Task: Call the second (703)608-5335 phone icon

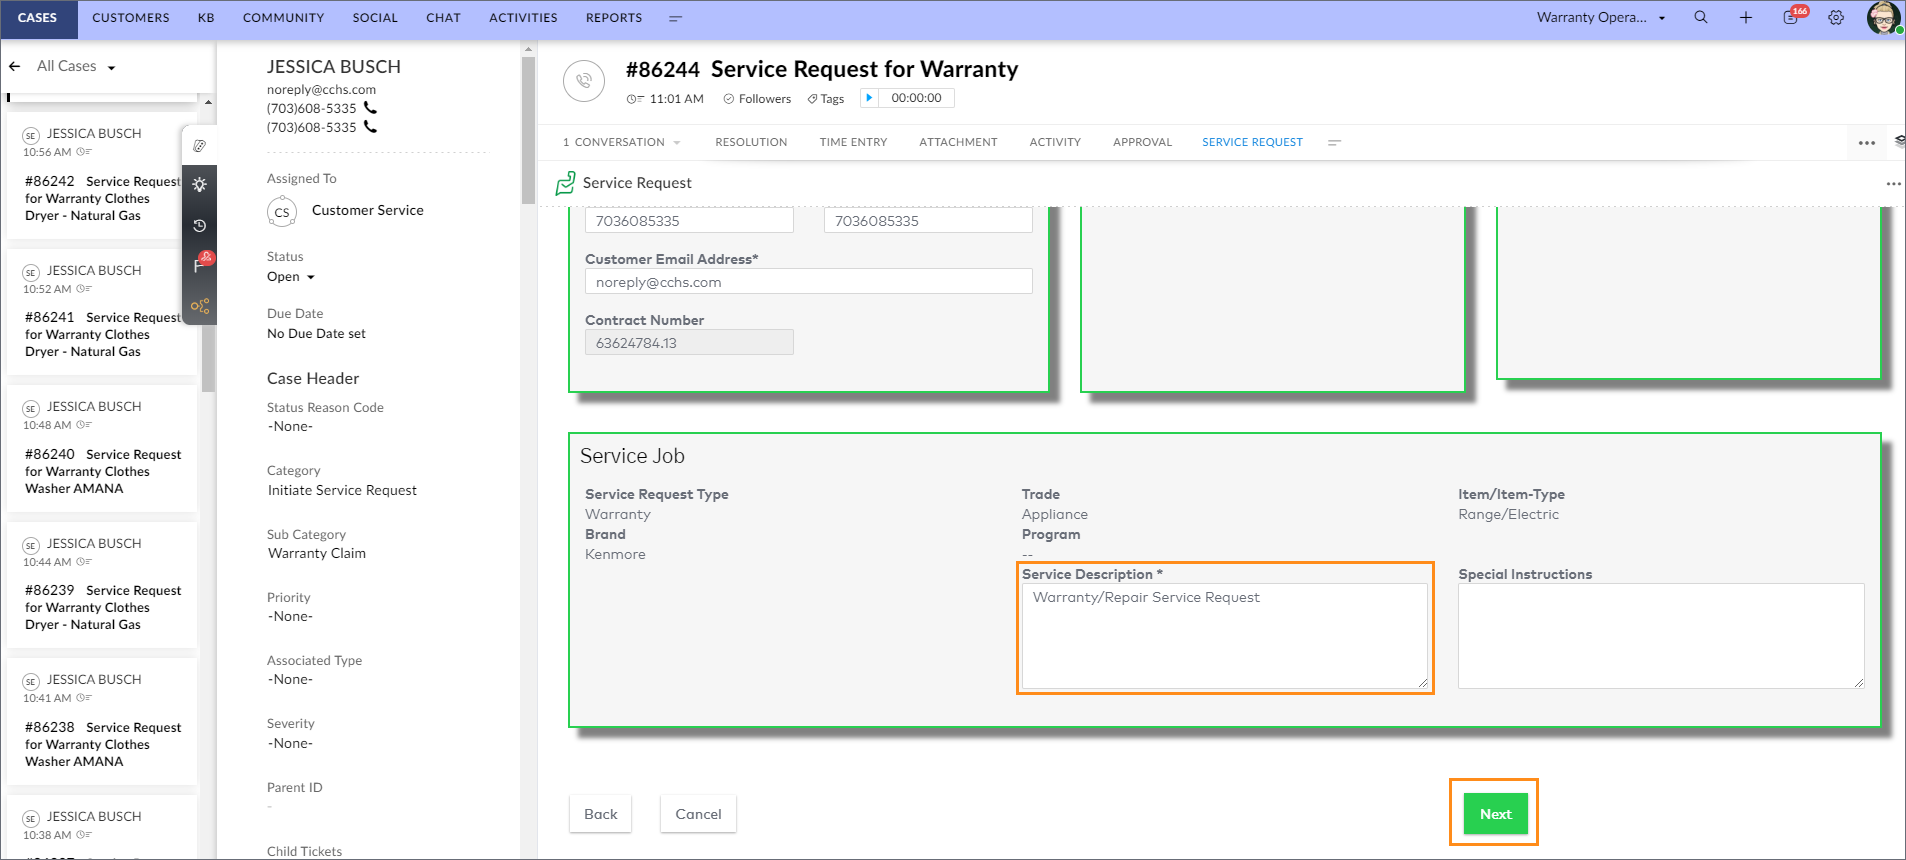Action: point(370,127)
